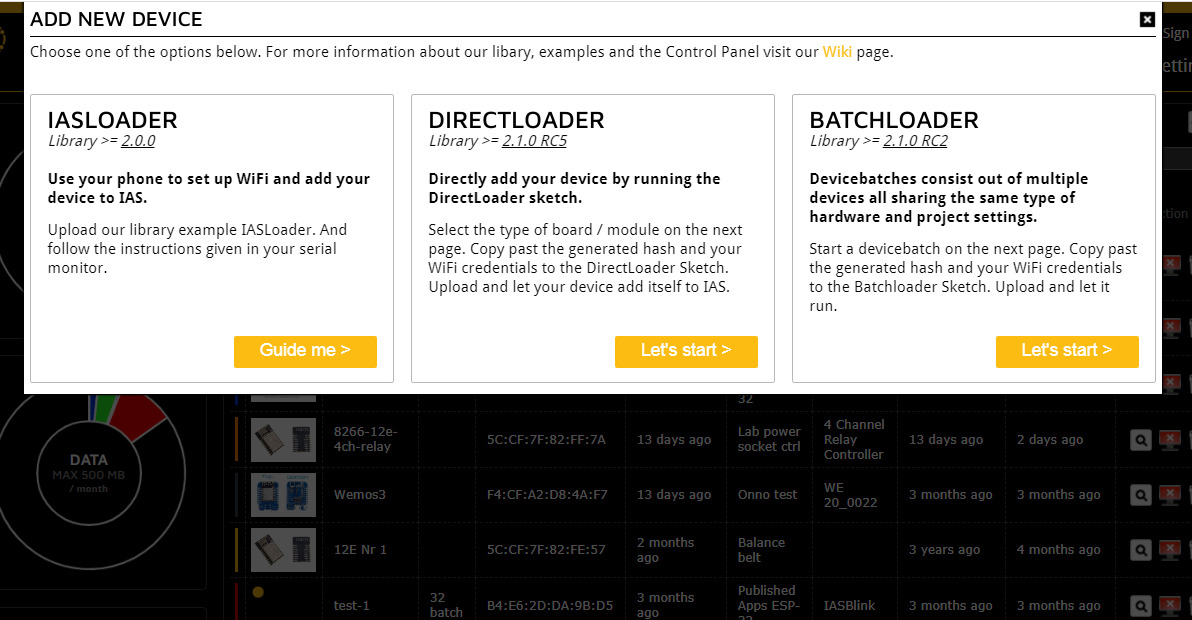Click red monitor icon in Wemos3 row
This screenshot has width=1192, height=620.
[1170, 495]
